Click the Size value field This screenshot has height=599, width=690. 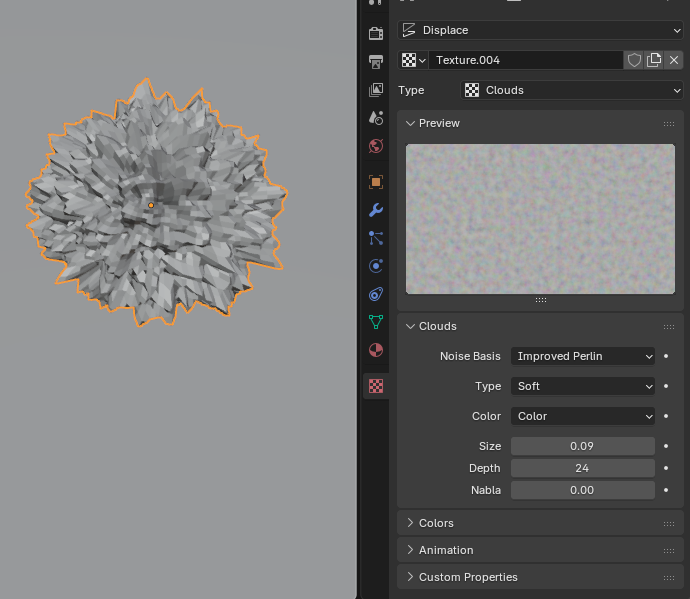pyautogui.click(x=582, y=446)
